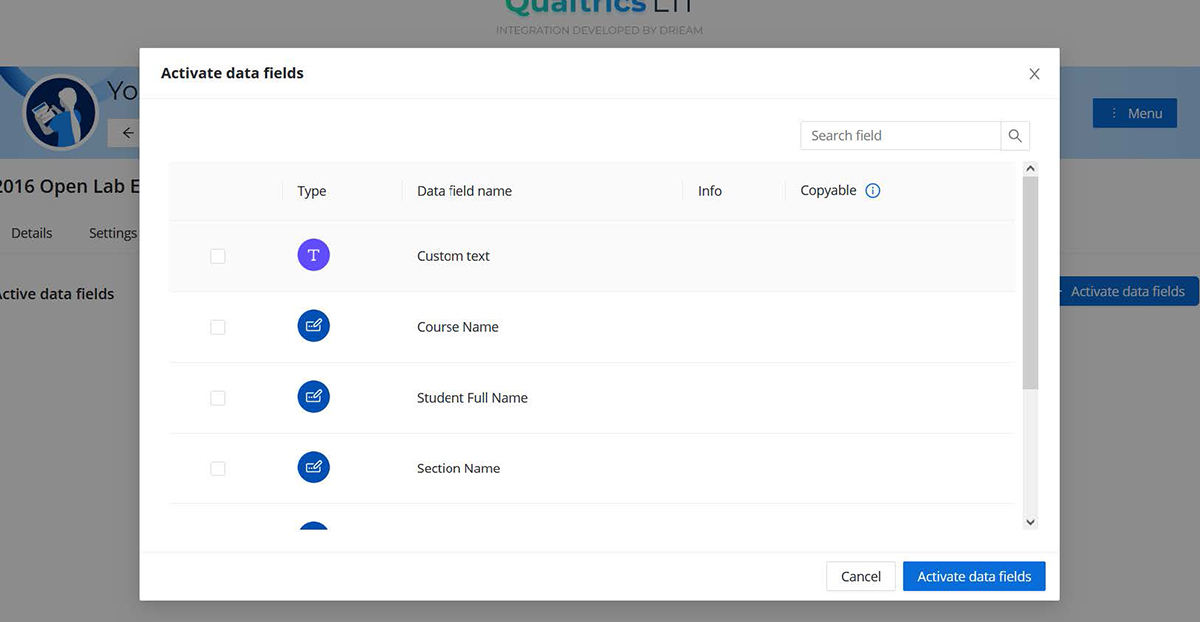Focus the Search field input
1200x622 pixels.
900,136
